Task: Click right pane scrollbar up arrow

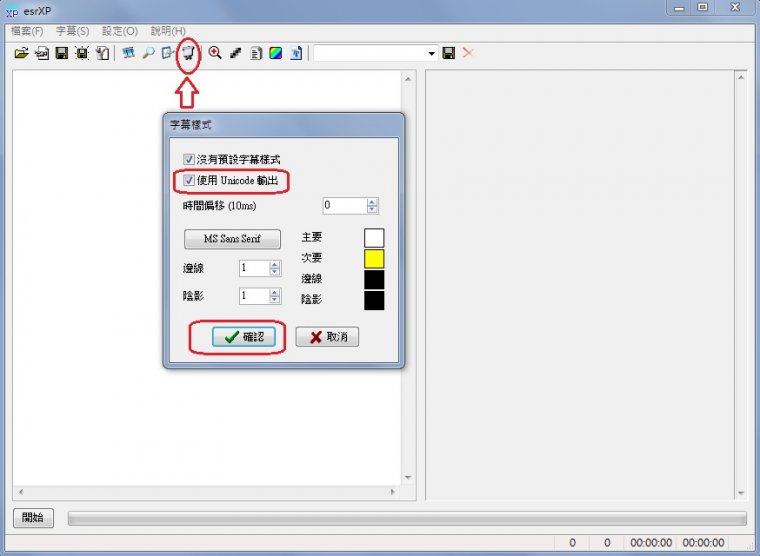Action: 741,78
